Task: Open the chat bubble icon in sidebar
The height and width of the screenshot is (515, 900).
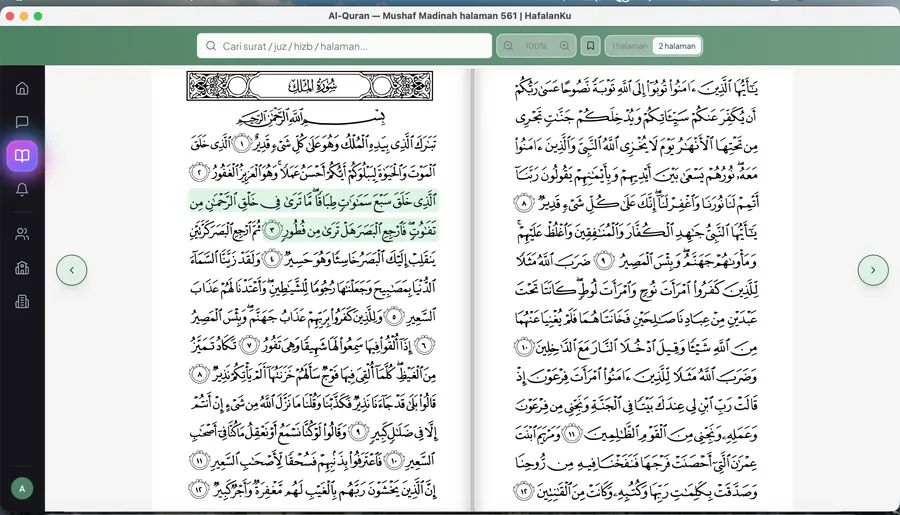Action: point(22,122)
